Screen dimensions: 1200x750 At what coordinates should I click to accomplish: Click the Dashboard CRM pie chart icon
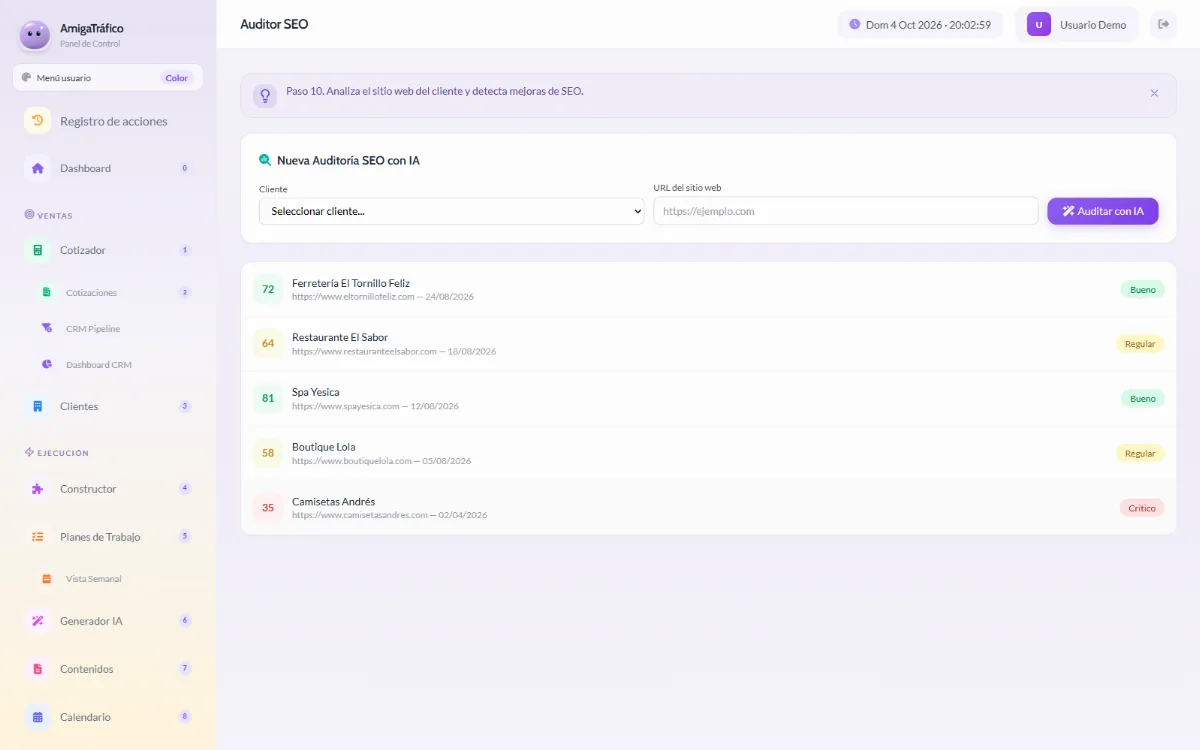point(46,365)
